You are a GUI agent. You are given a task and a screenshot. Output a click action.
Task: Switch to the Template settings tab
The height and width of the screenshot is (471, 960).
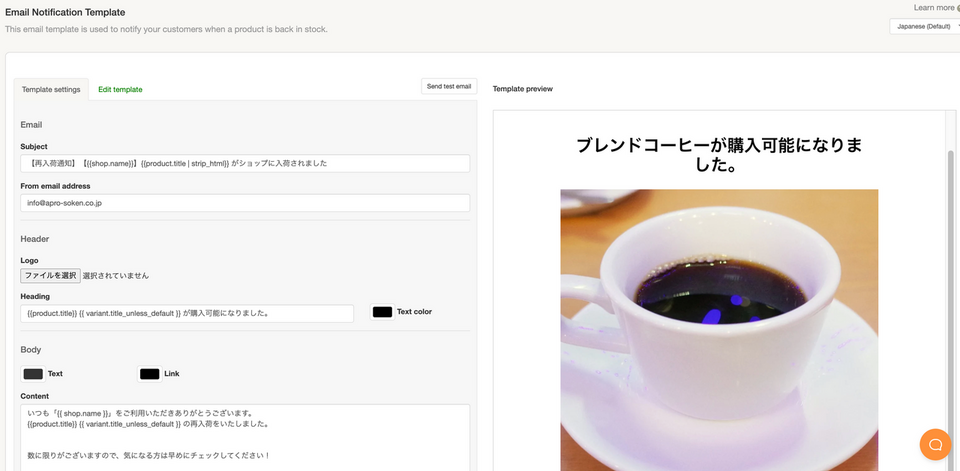pos(51,89)
